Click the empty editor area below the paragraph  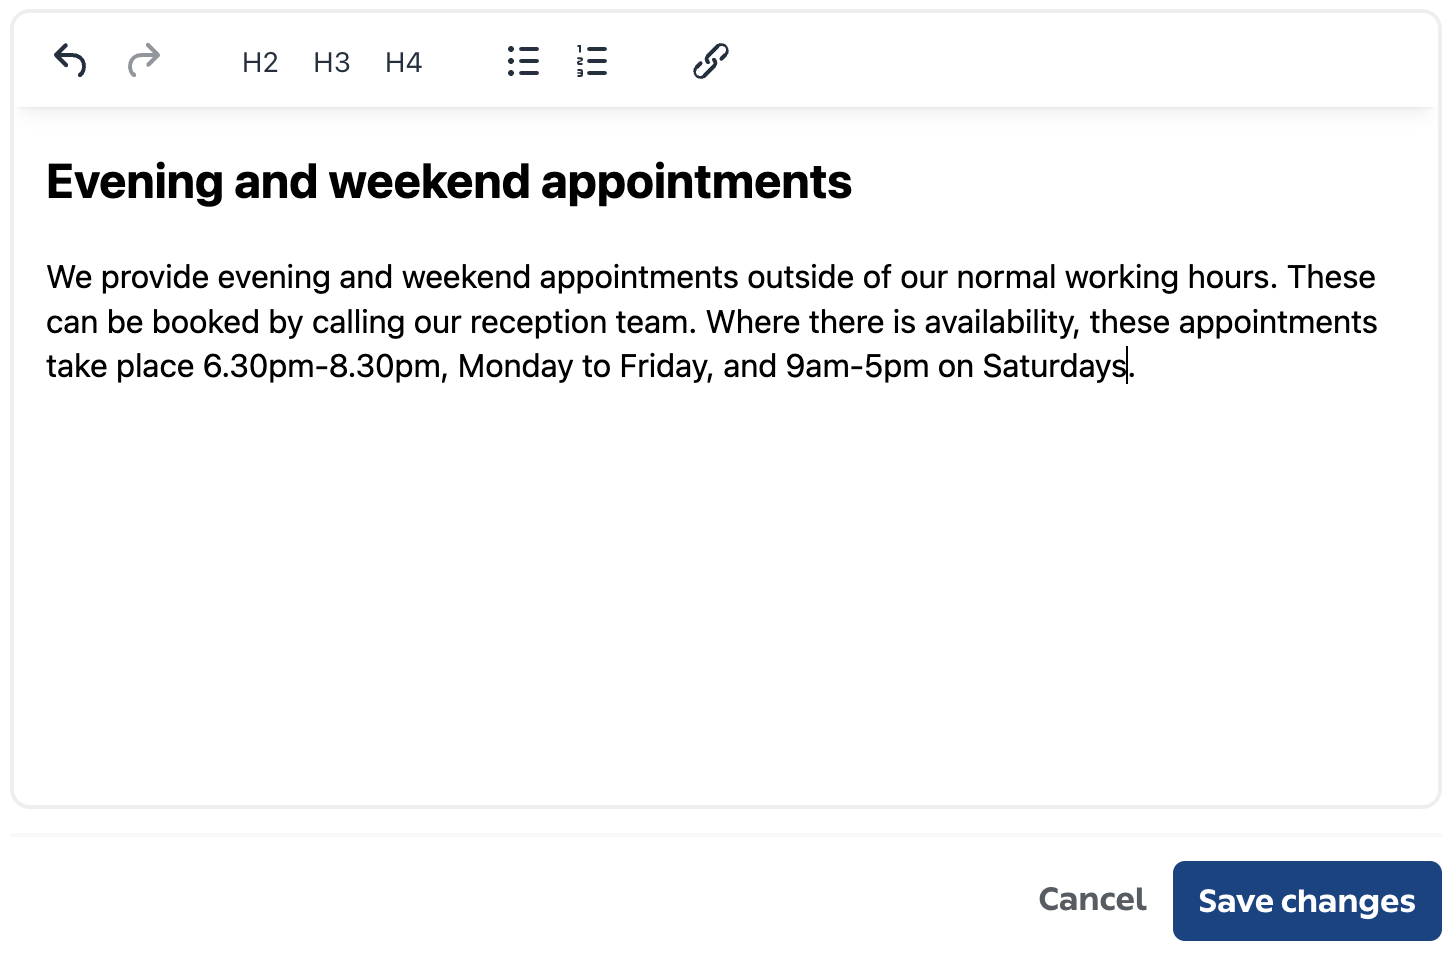[x=726, y=590]
